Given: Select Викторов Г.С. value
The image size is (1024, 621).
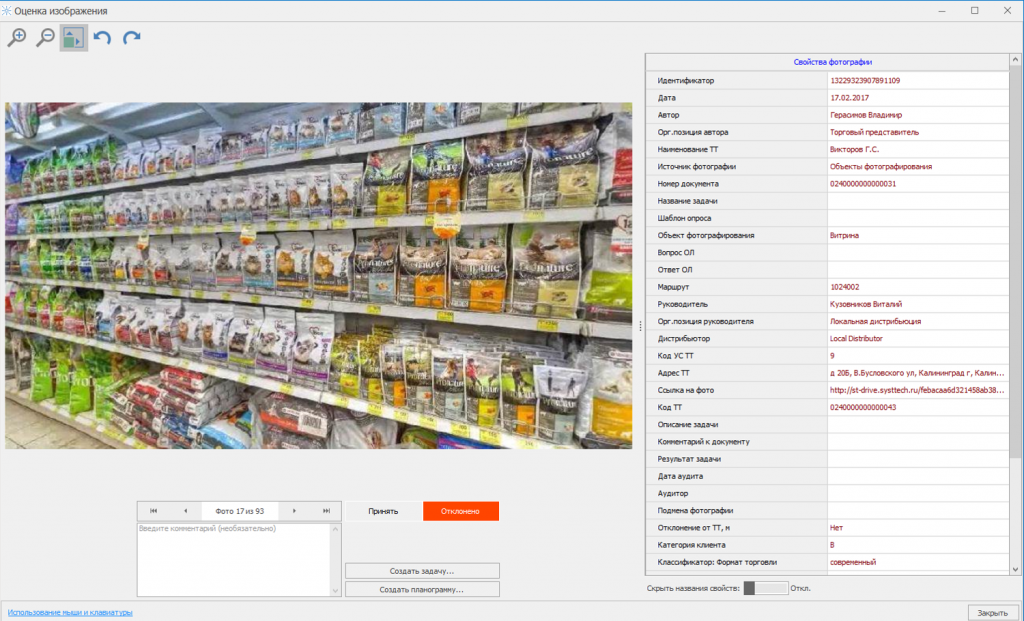Looking at the screenshot, I should point(854,149).
